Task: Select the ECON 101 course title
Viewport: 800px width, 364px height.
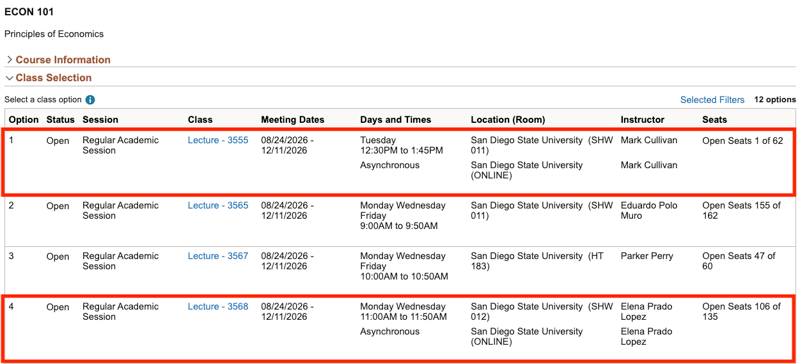Action: (29, 12)
